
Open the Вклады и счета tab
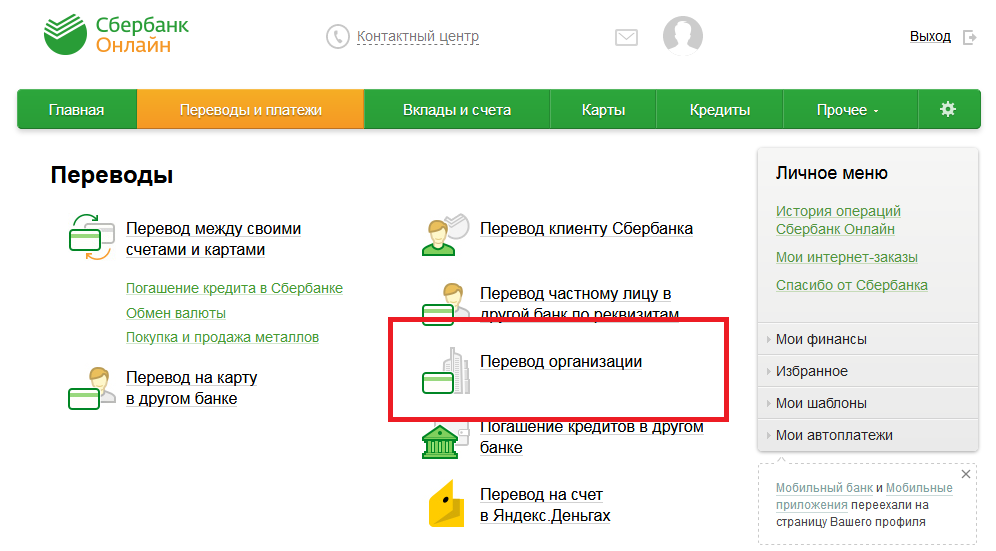tap(457, 109)
